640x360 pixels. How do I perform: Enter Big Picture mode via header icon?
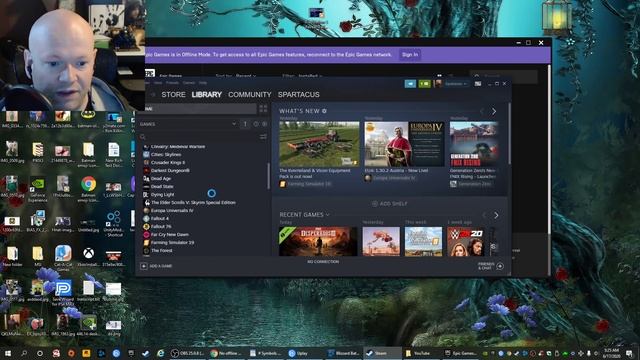[478, 84]
